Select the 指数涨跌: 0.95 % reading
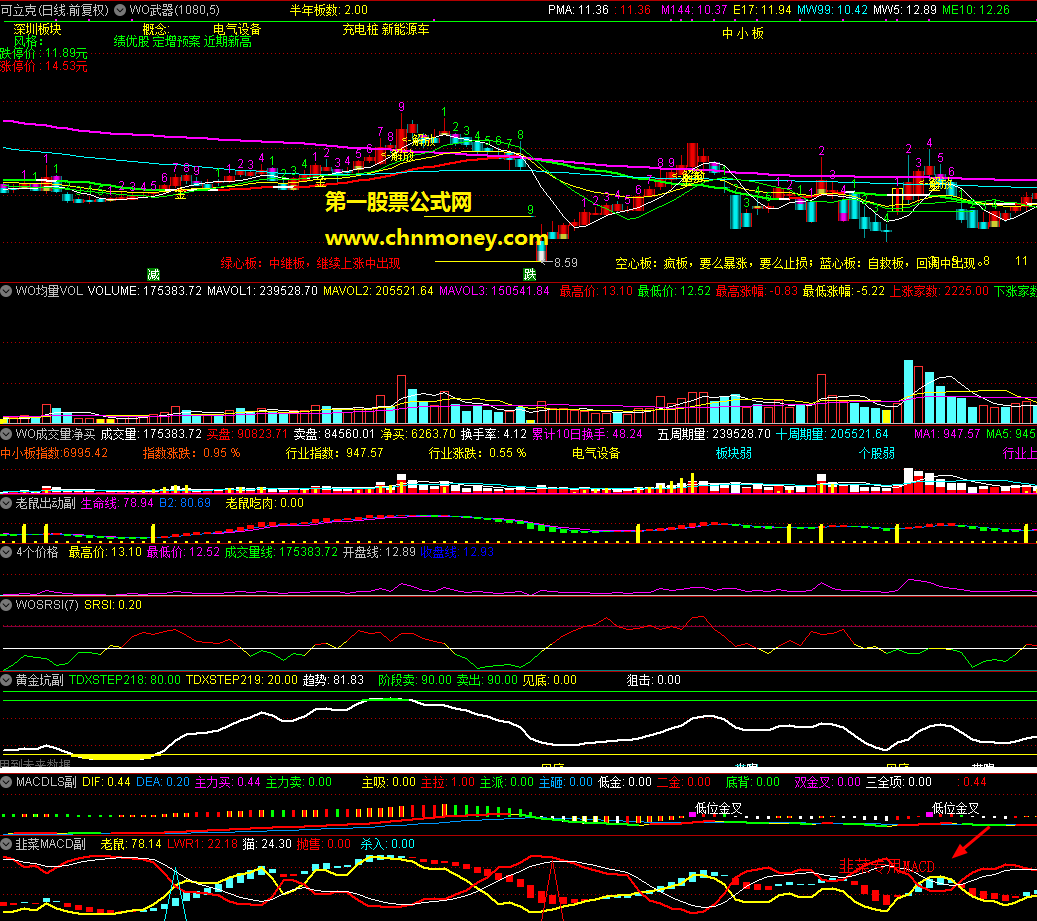 point(191,454)
